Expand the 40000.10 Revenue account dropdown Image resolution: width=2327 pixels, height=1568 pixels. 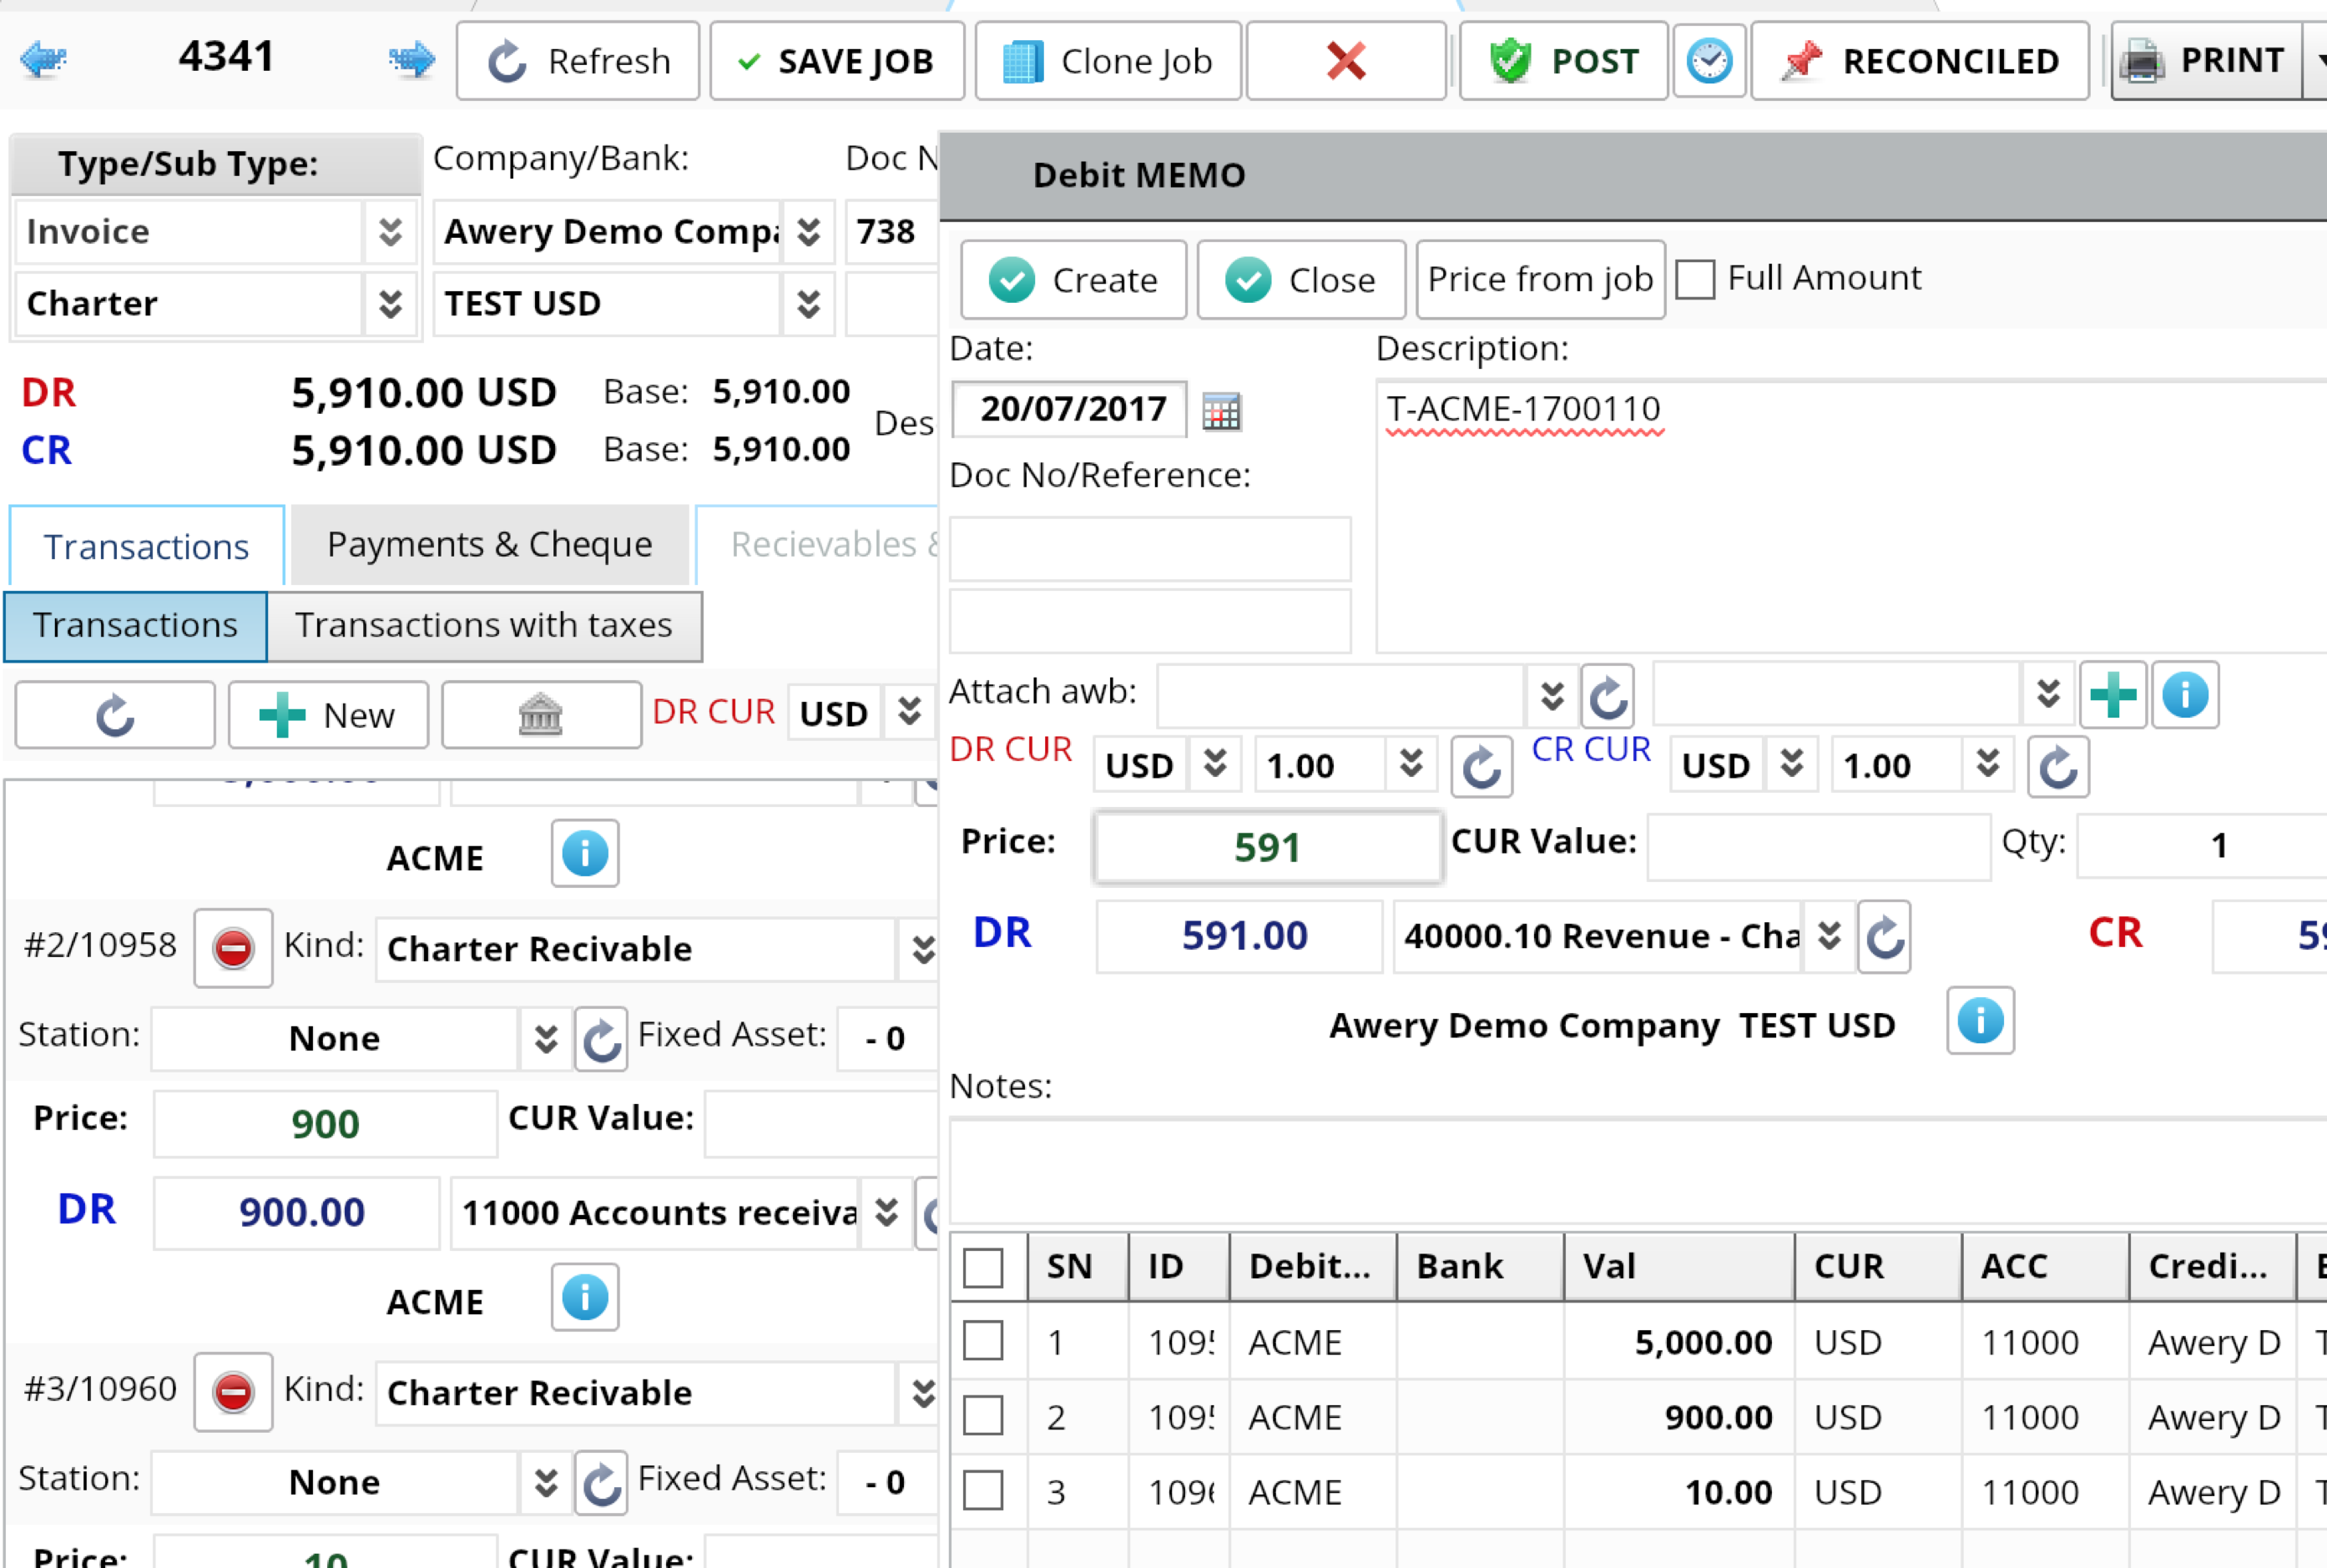(1829, 936)
